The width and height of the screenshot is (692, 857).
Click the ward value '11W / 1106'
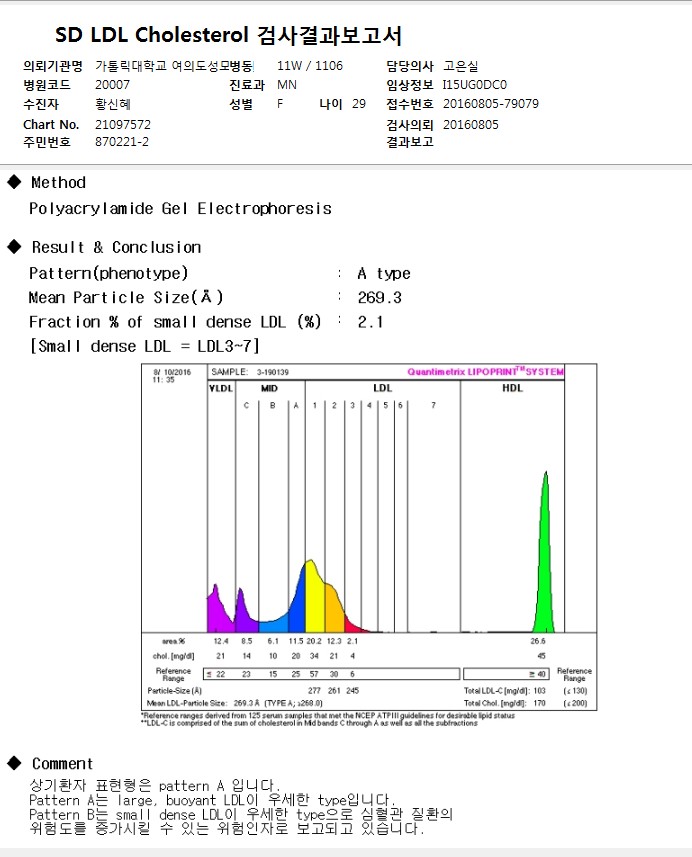tap(310, 66)
